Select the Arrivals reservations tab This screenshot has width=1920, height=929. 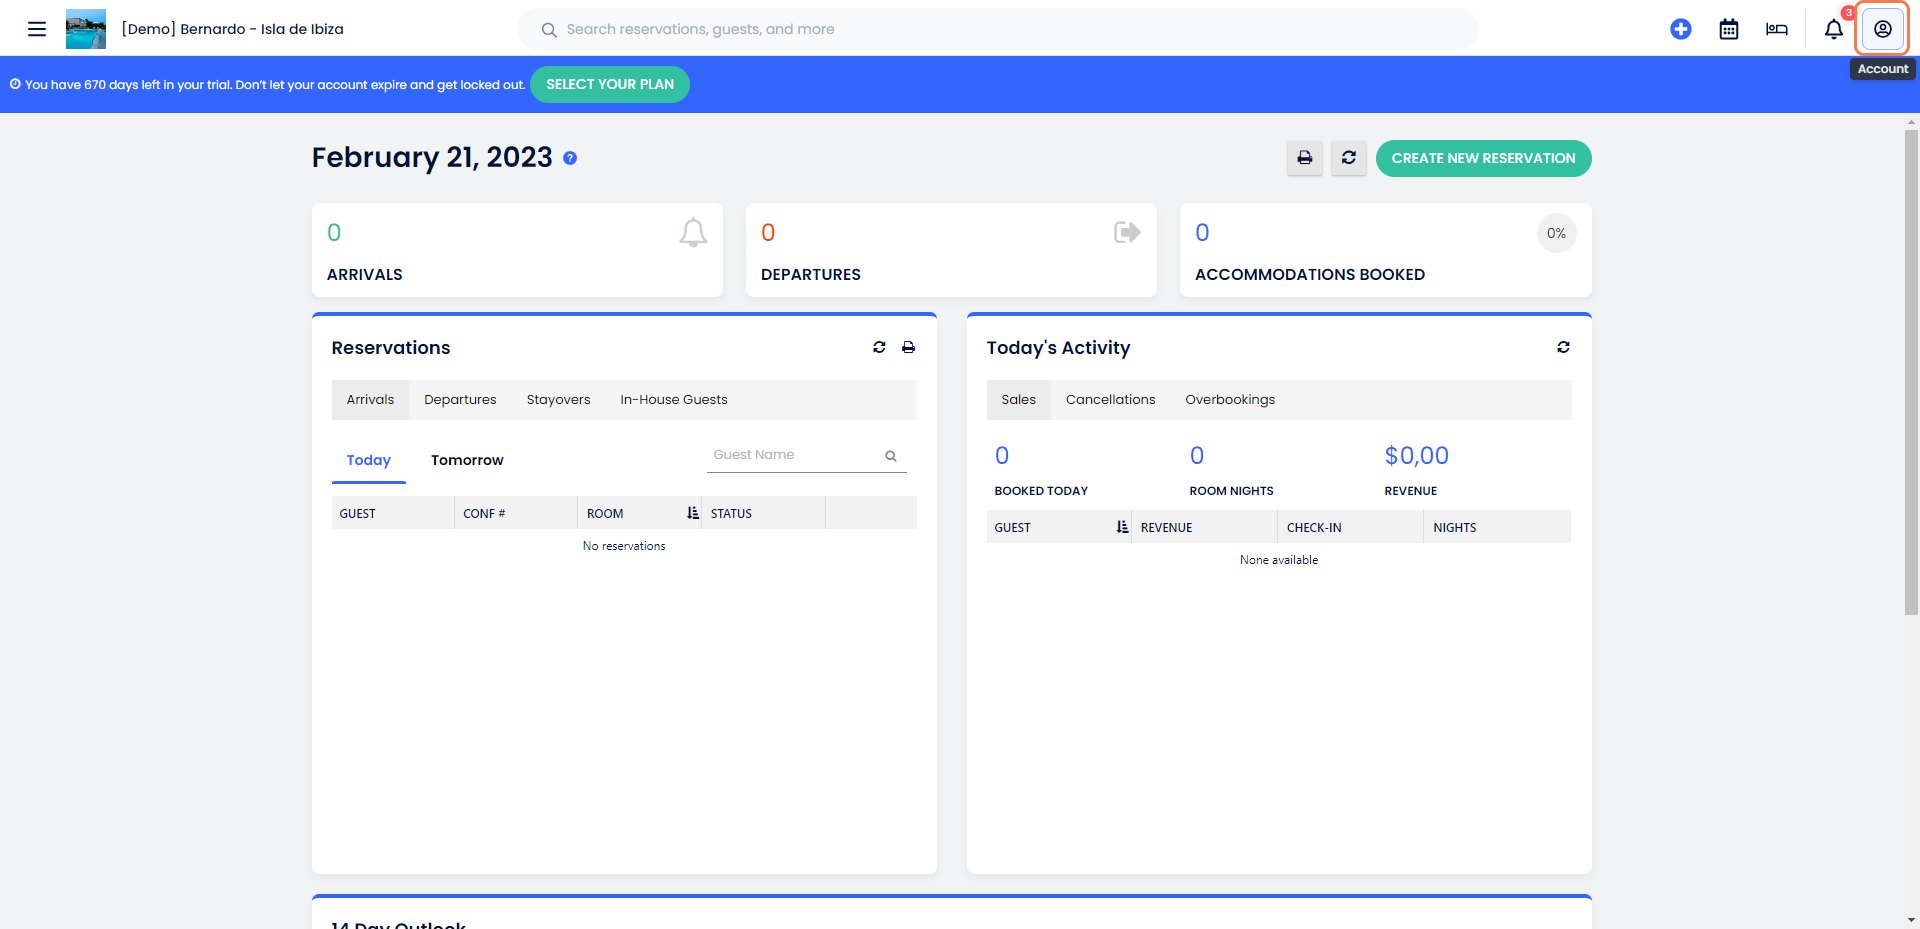[370, 399]
